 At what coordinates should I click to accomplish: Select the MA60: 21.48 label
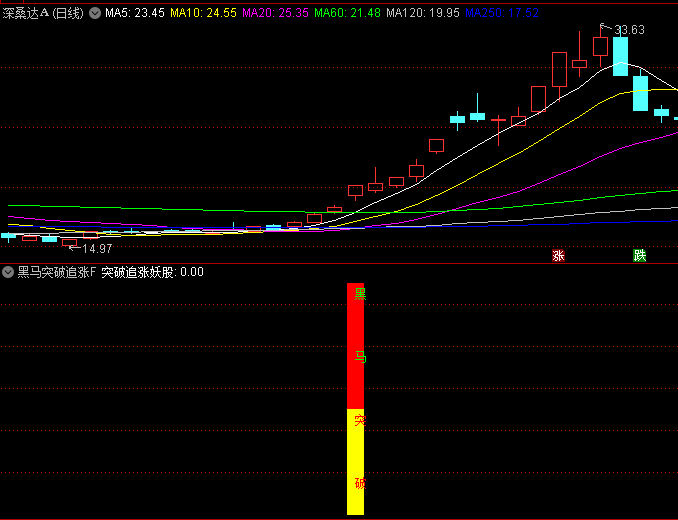click(347, 13)
